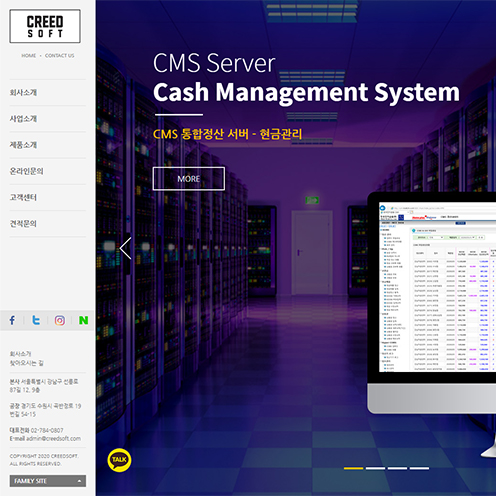Viewport: 496px width, 496px height.
Task: Open the Twitter icon link
Action: point(36,321)
